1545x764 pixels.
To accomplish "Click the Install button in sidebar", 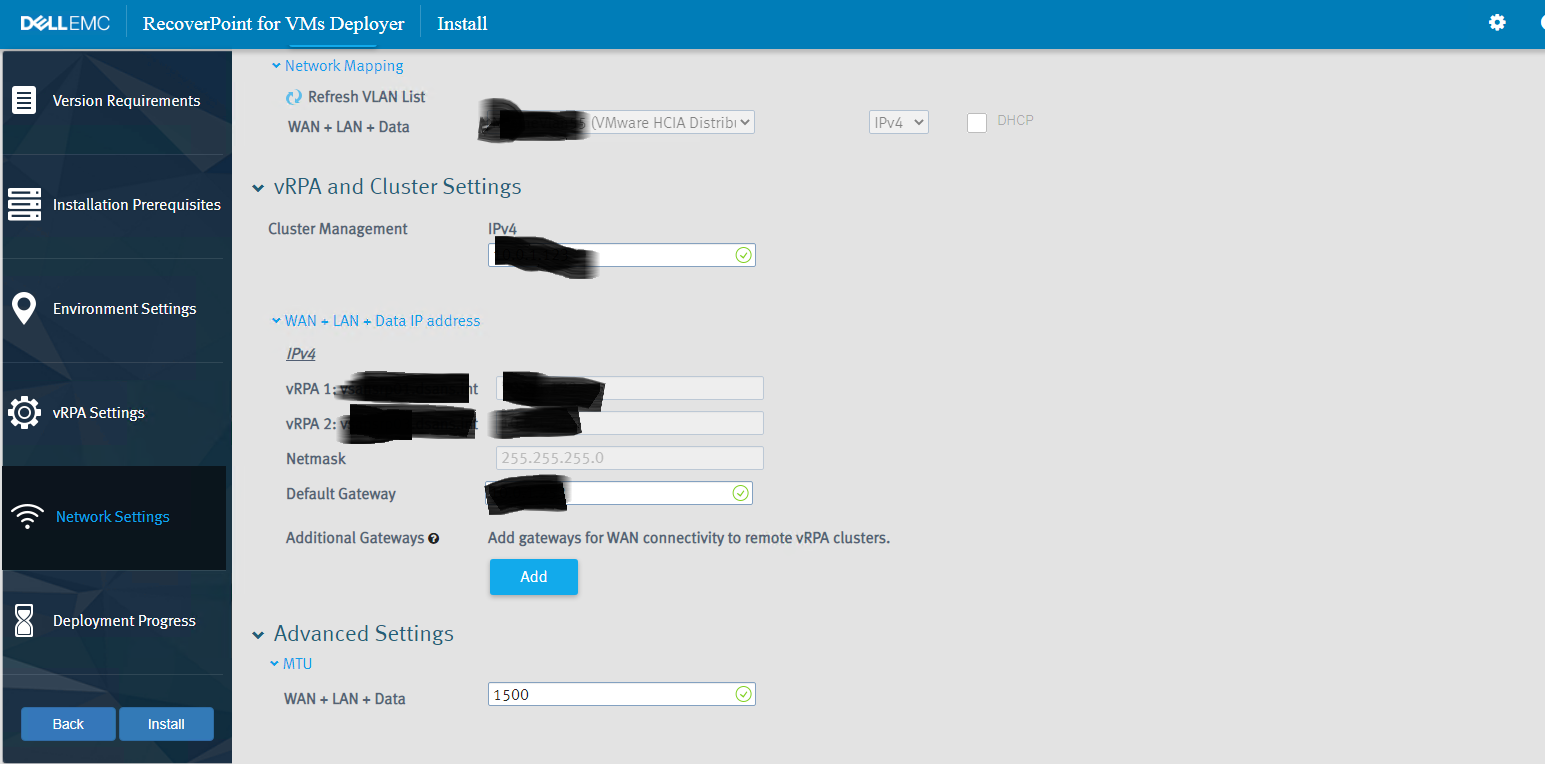I will (x=166, y=724).
